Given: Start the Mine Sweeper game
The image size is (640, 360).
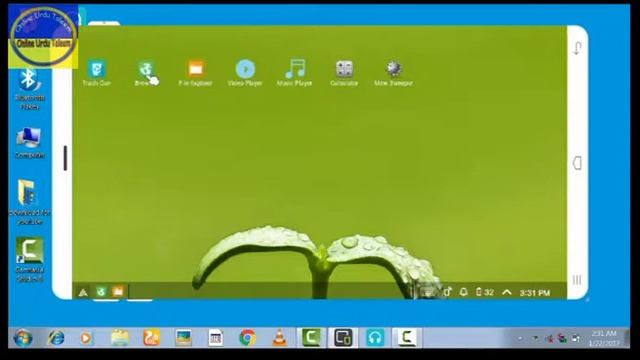Looking at the screenshot, I should click(x=393, y=73).
